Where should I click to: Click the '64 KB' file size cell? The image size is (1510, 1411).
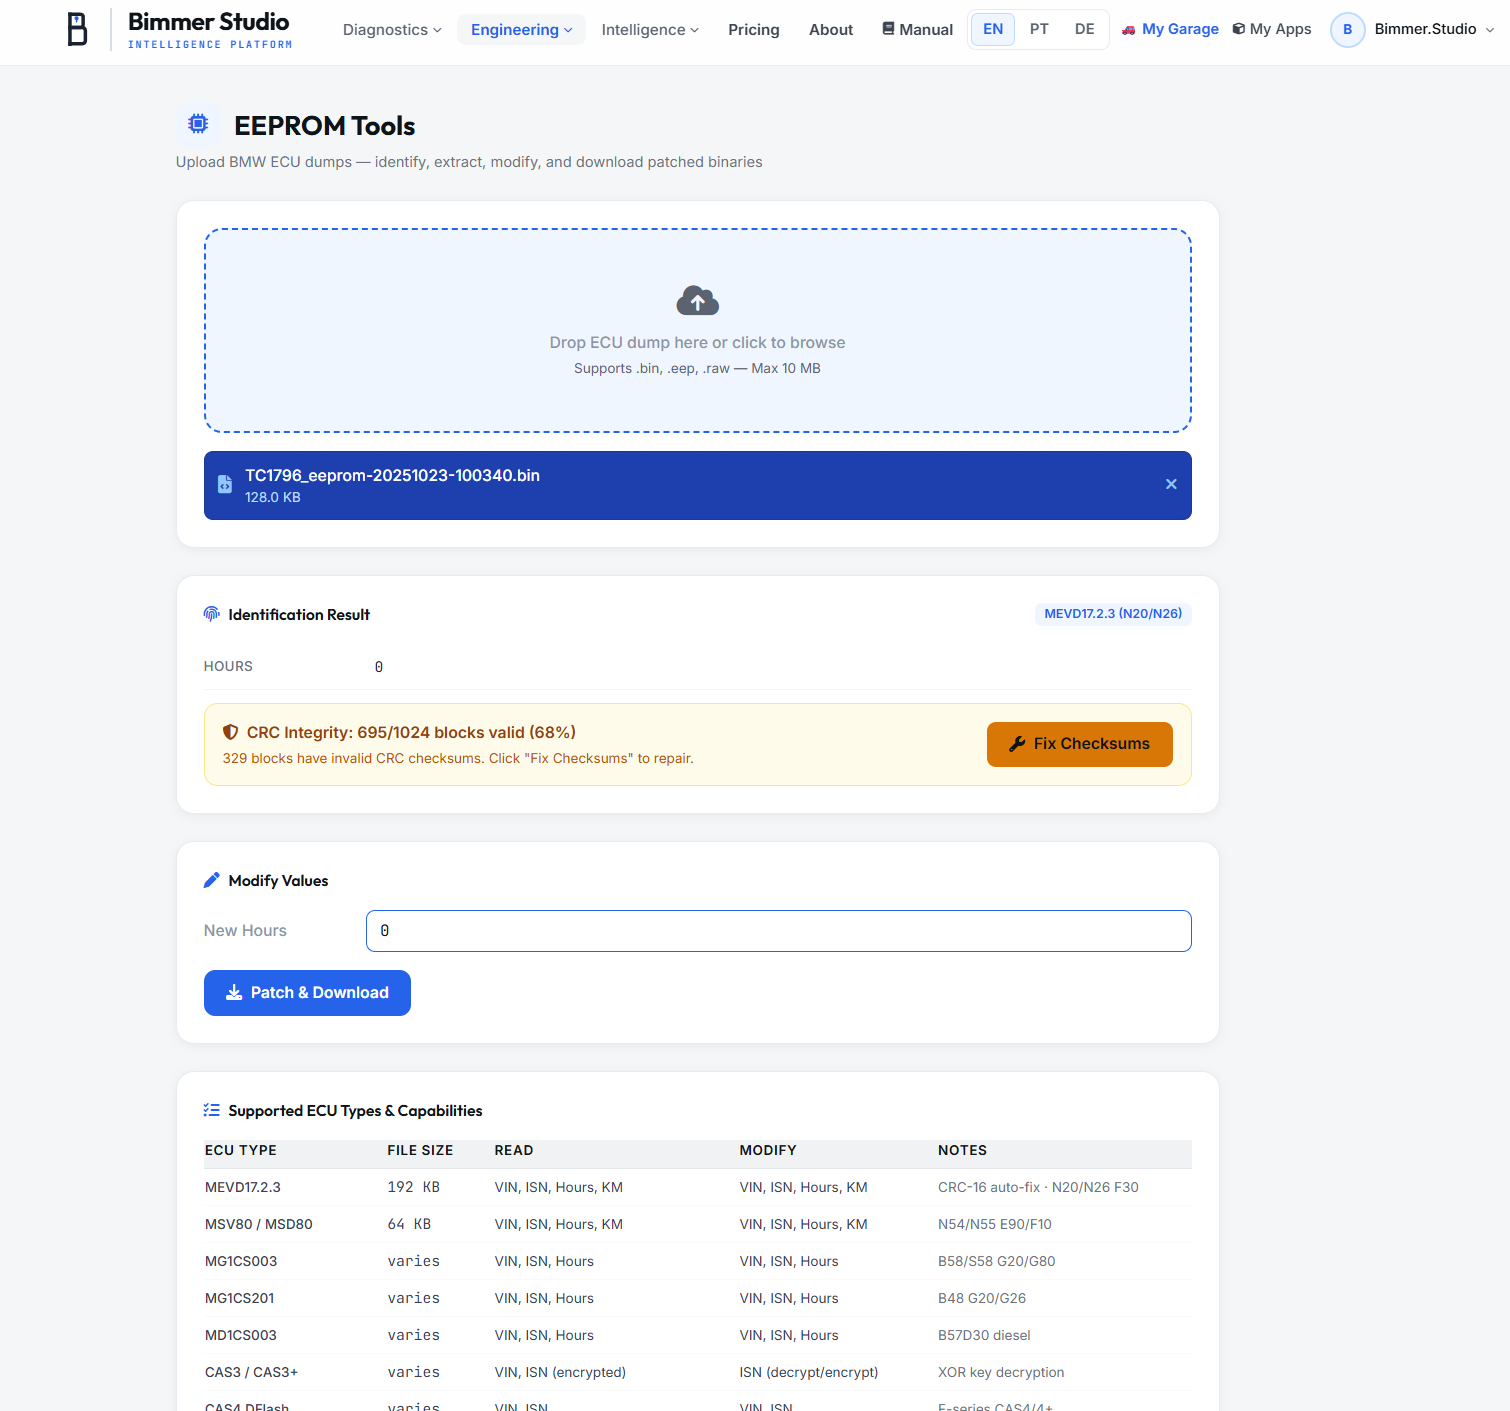click(x=410, y=1224)
